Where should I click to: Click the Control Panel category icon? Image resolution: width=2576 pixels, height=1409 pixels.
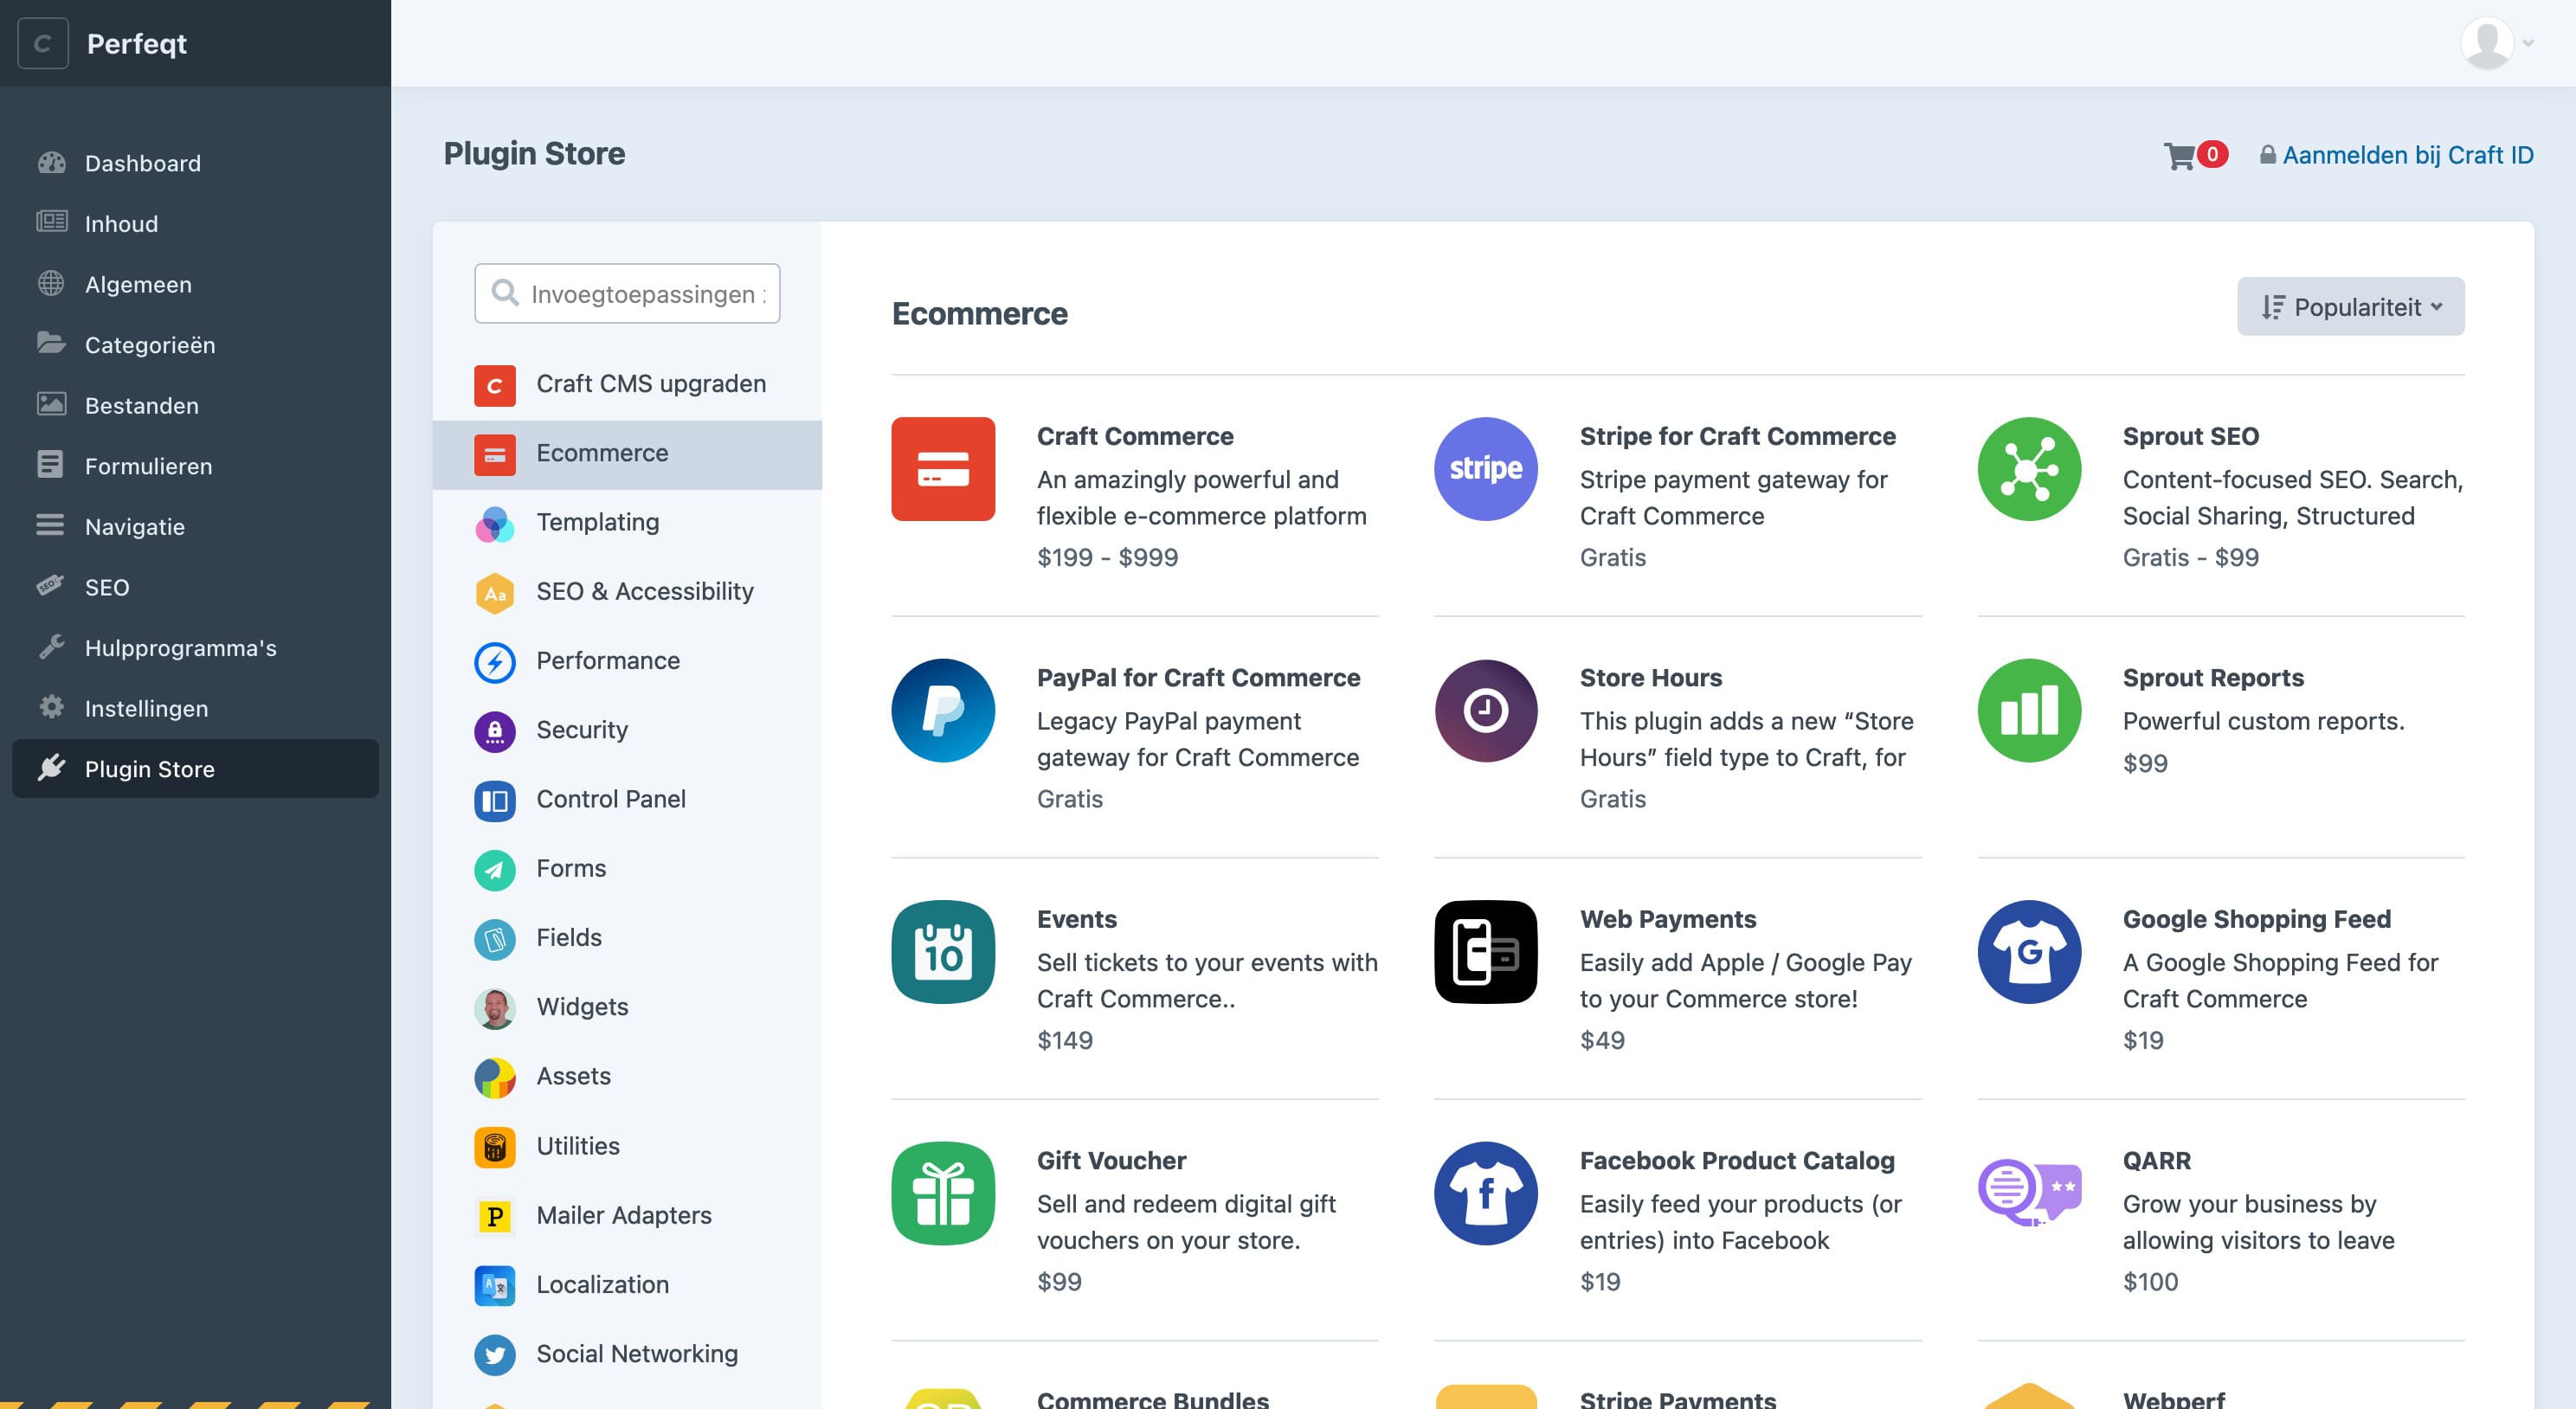pos(494,800)
